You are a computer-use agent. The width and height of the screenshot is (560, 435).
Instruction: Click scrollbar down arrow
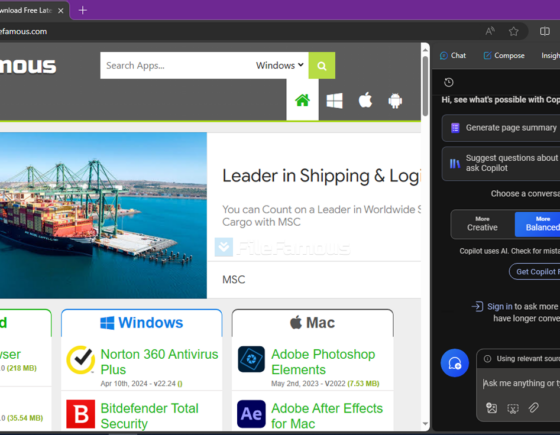click(425, 424)
